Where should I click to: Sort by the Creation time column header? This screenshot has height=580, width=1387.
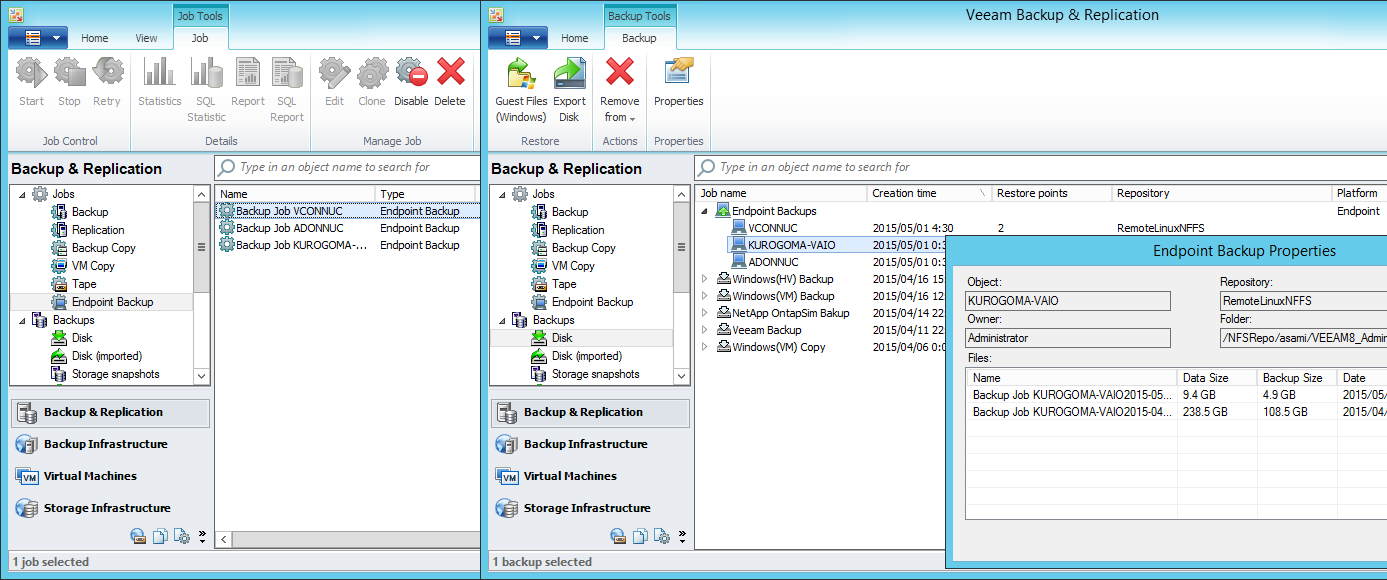click(929, 193)
